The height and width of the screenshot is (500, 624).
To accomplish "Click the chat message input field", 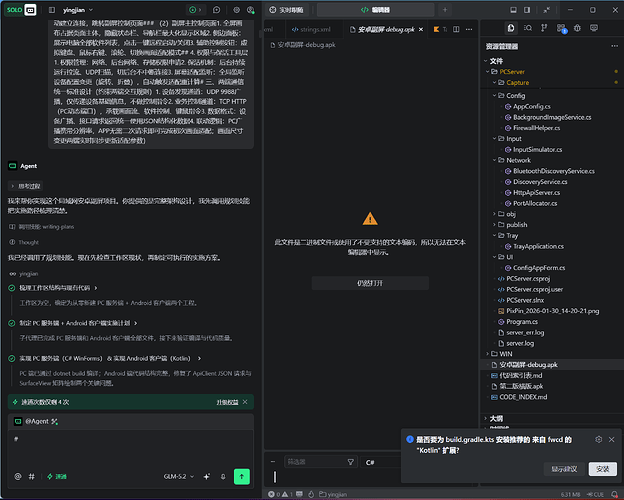I will tap(131, 448).
